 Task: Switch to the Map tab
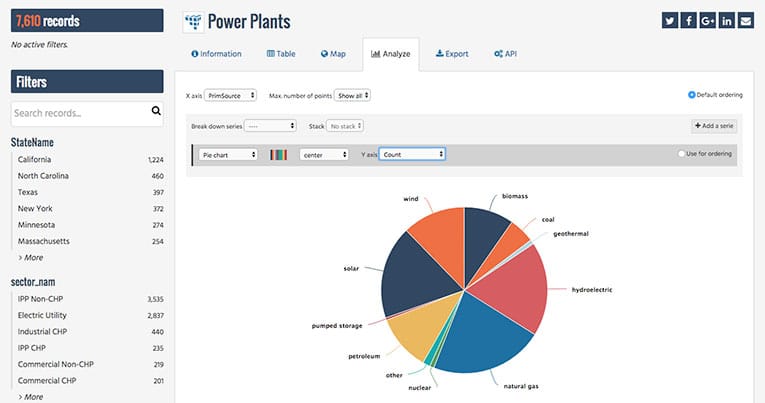[x=333, y=53]
